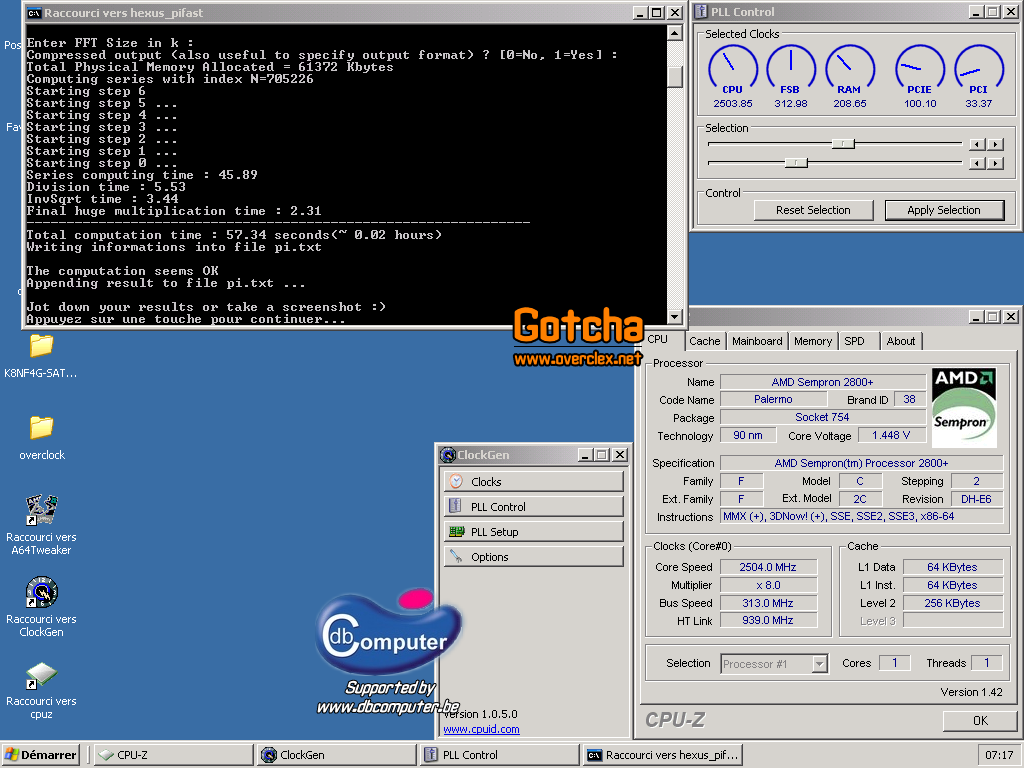This screenshot has height=768, width=1024.
Task: Click the Package value Socket 754
Action: 823,417
